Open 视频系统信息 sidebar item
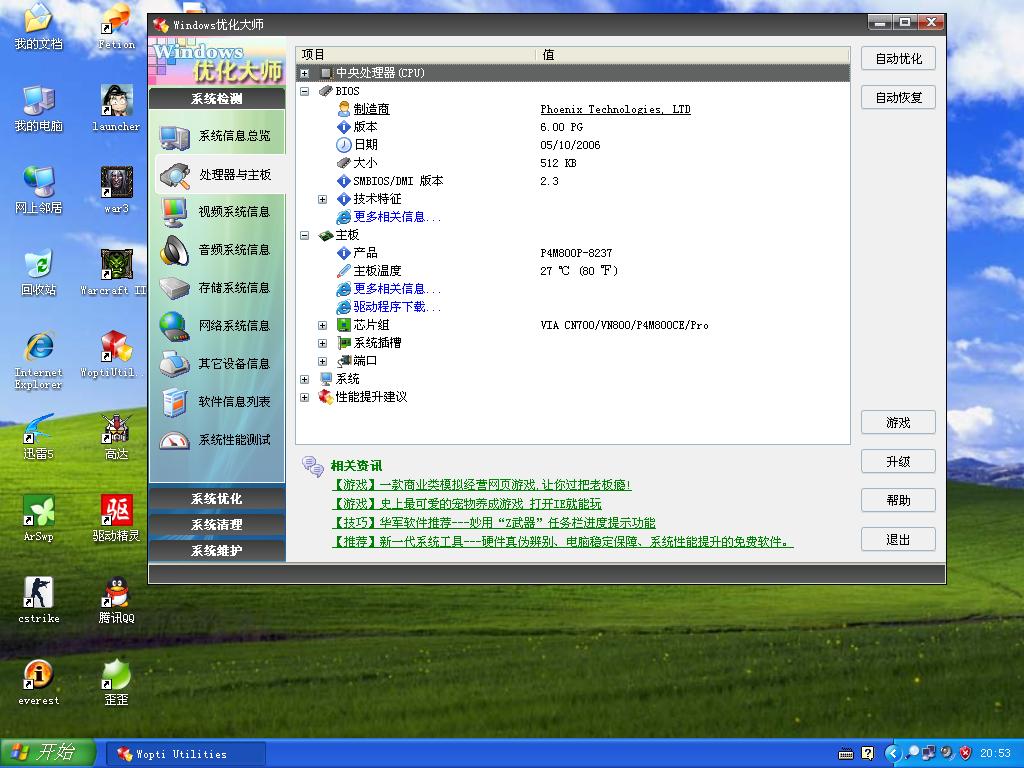 coord(217,212)
